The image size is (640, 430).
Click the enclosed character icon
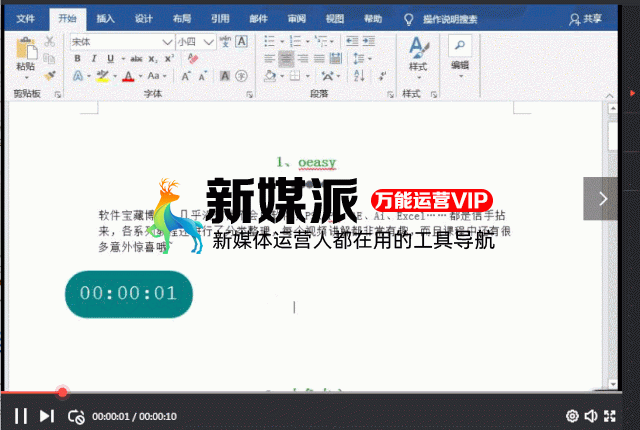click(x=241, y=76)
